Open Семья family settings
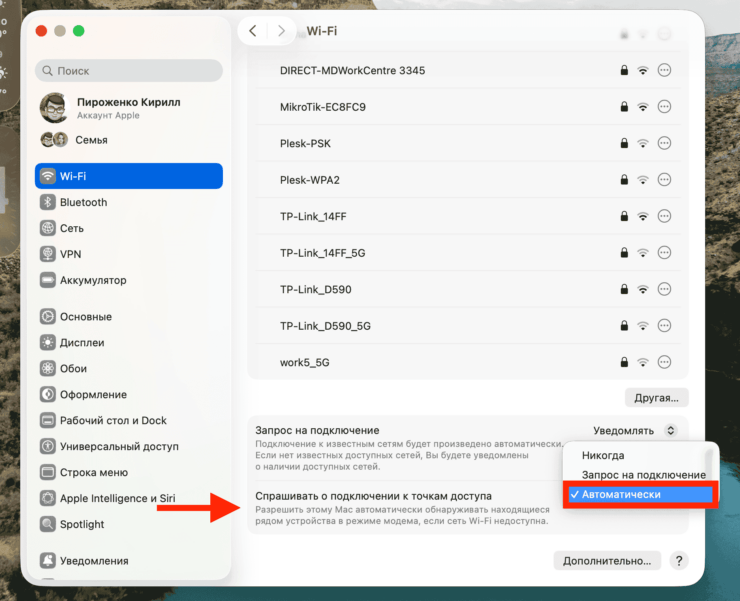The image size is (740, 601). pyautogui.click(x=128, y=140)
